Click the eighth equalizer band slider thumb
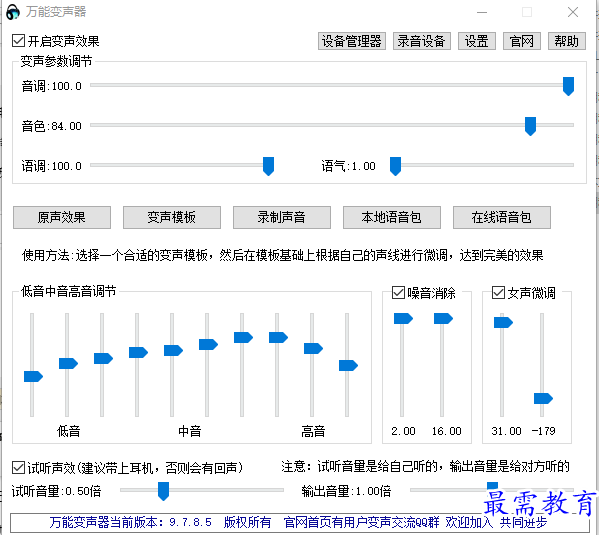This screenshot has width=605, height=535. pos(278,338)
